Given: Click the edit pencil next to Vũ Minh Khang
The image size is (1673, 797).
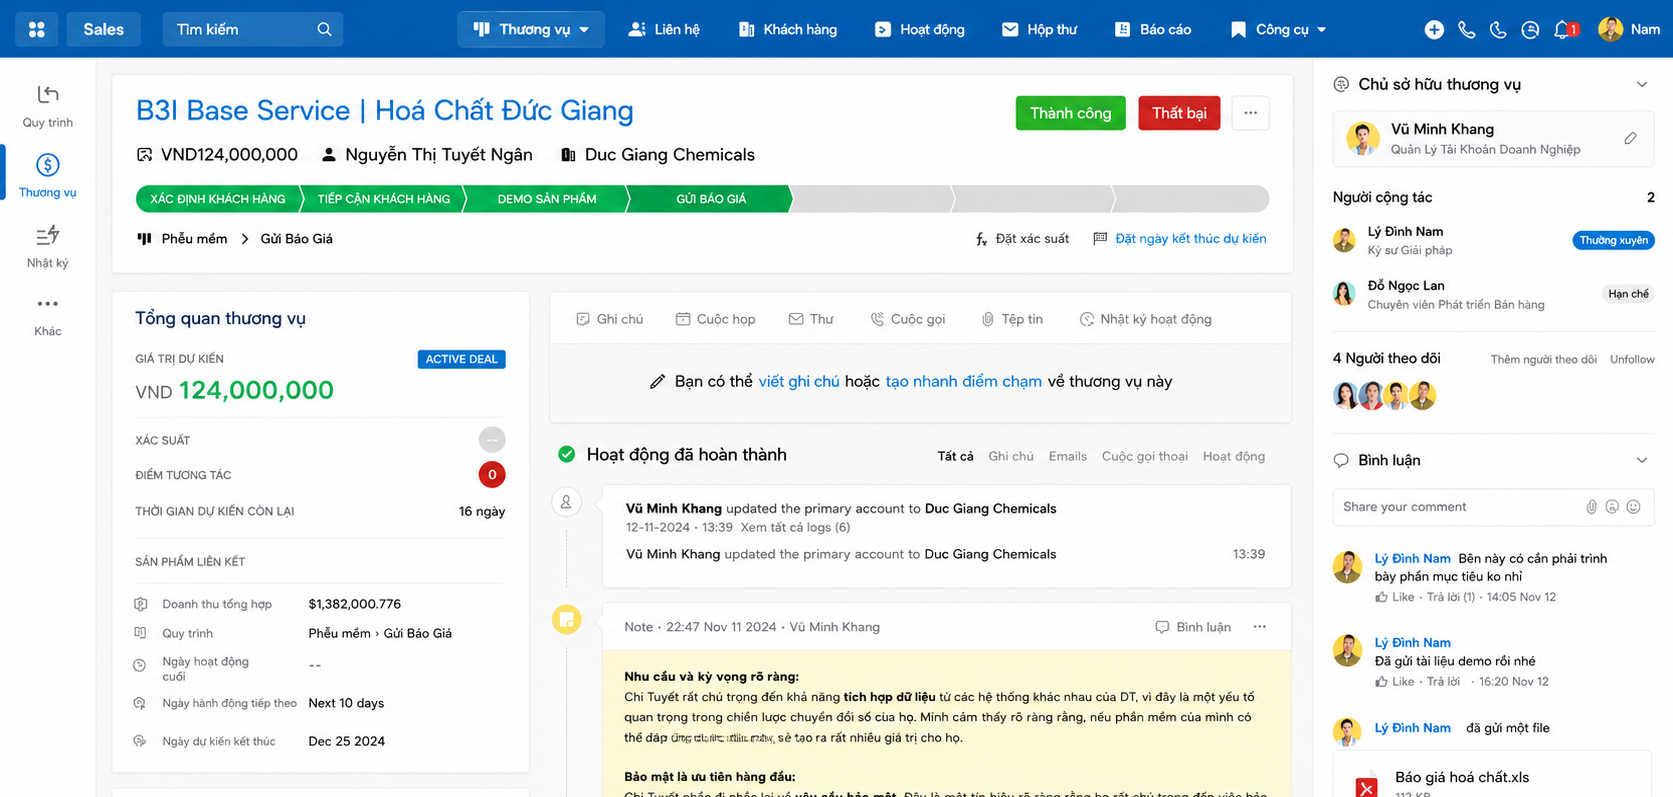Looking at the screenshot, I should 1630,138.
